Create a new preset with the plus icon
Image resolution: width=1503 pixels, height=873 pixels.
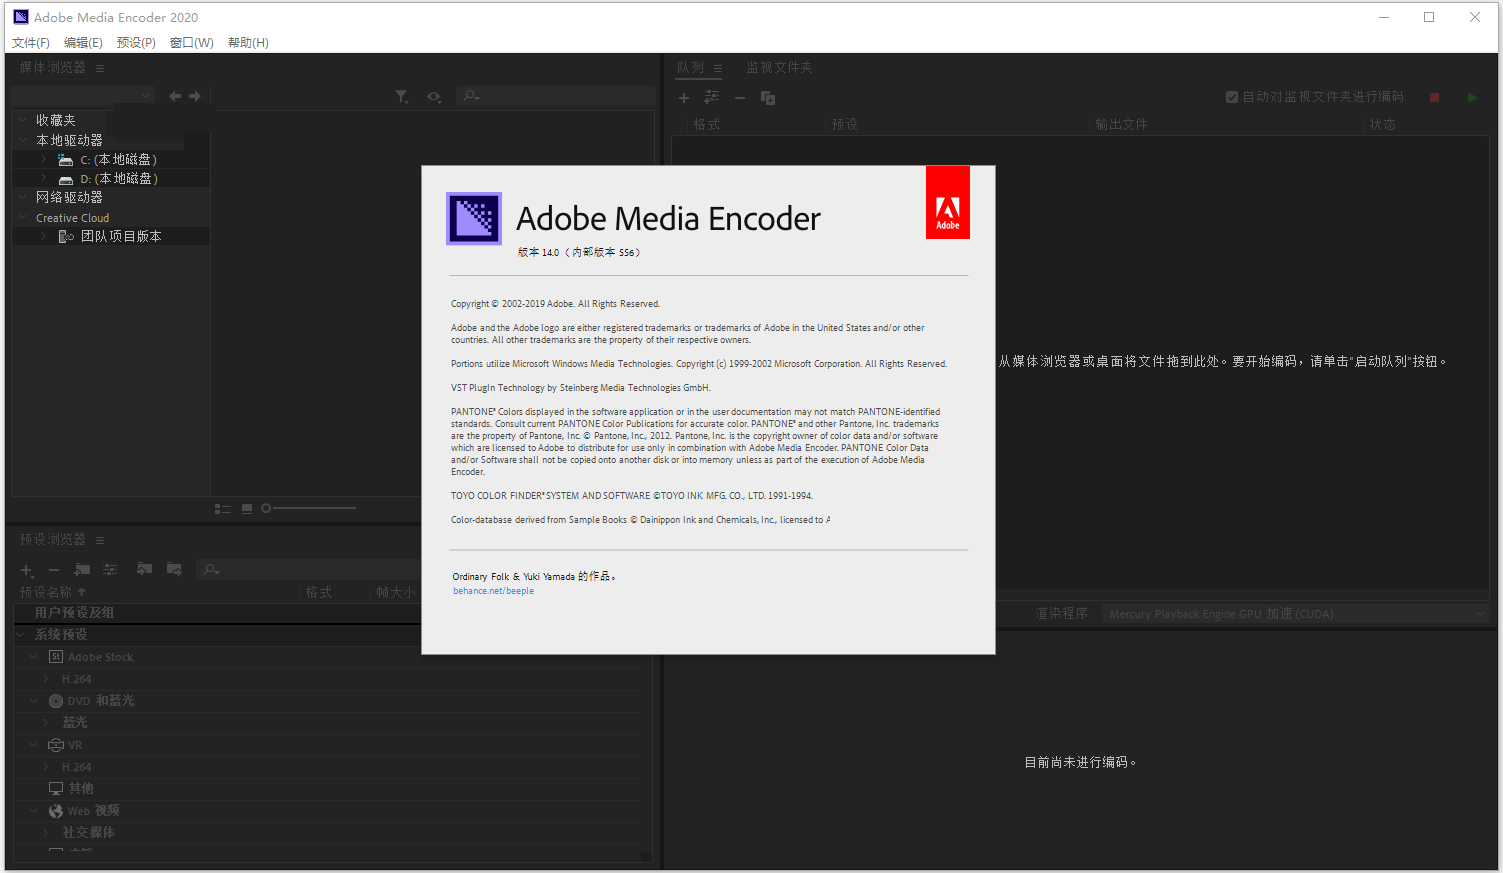25,569
